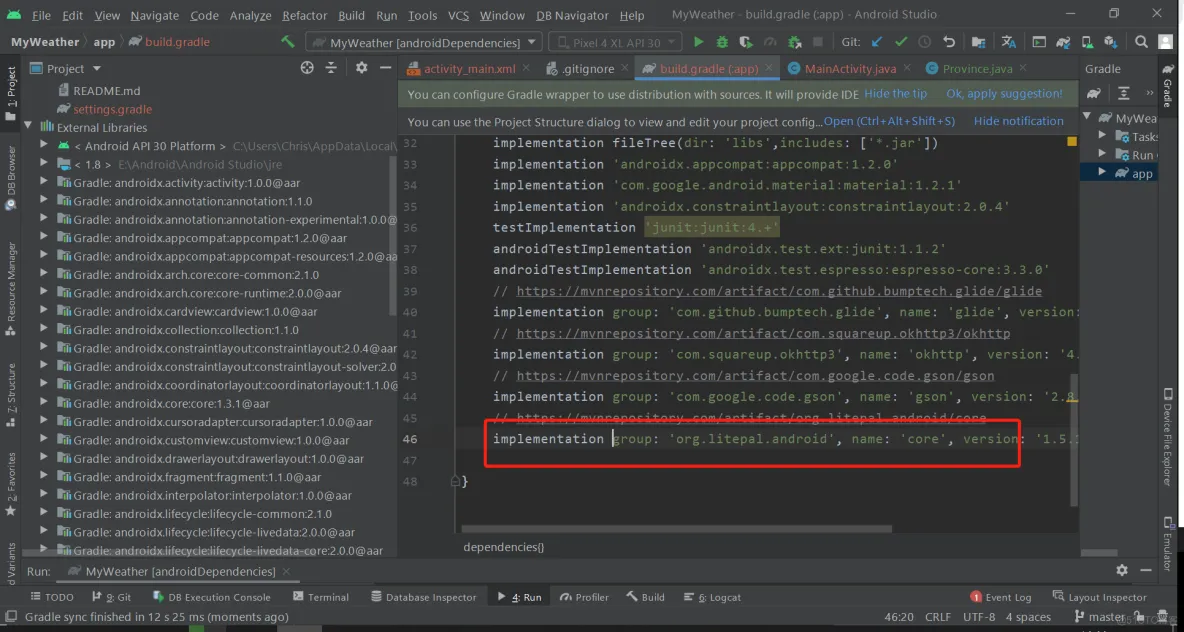Click the Run with Coverage icon
This screenshot has height=632, width=1184.
tap(746, 42)
